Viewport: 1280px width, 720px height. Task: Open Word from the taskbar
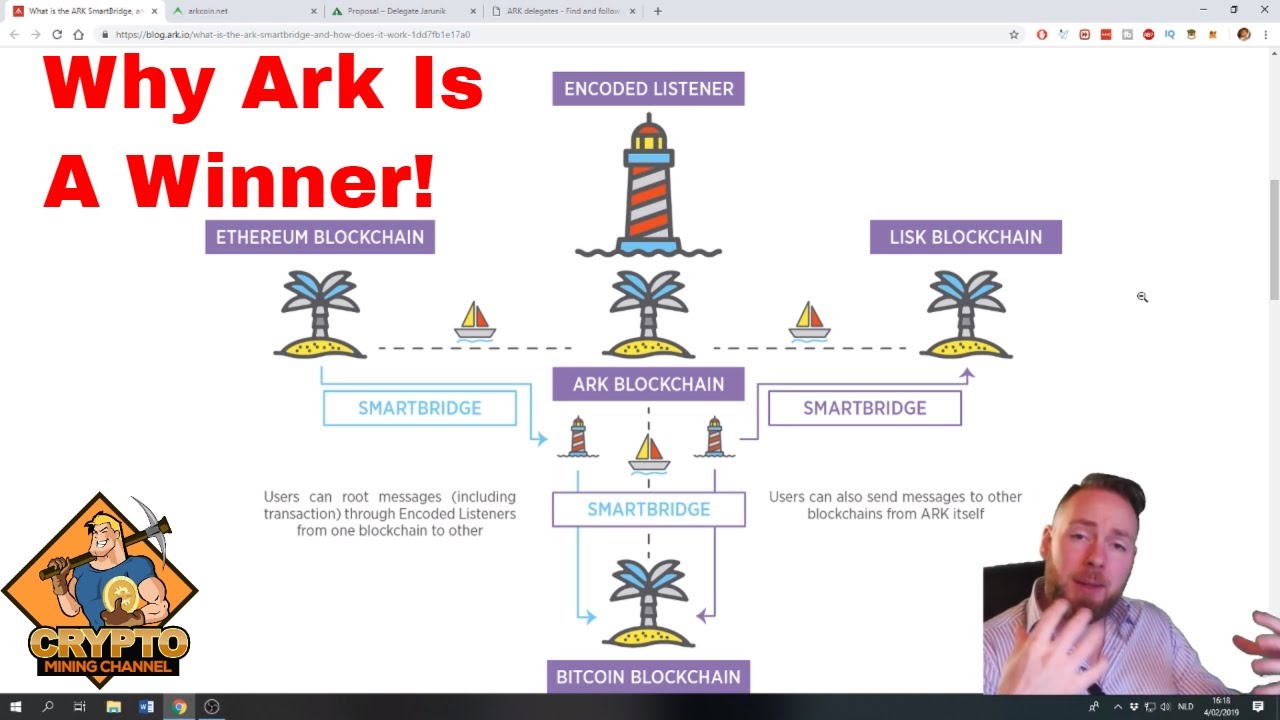click(x=146, y=706)
